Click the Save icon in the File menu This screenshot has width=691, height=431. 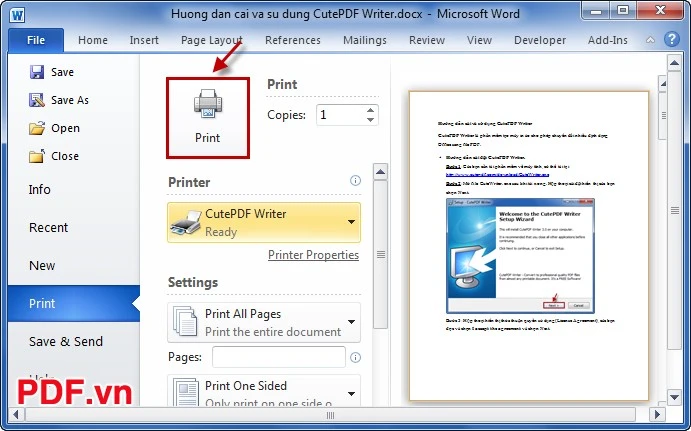(x=37, y=72)
